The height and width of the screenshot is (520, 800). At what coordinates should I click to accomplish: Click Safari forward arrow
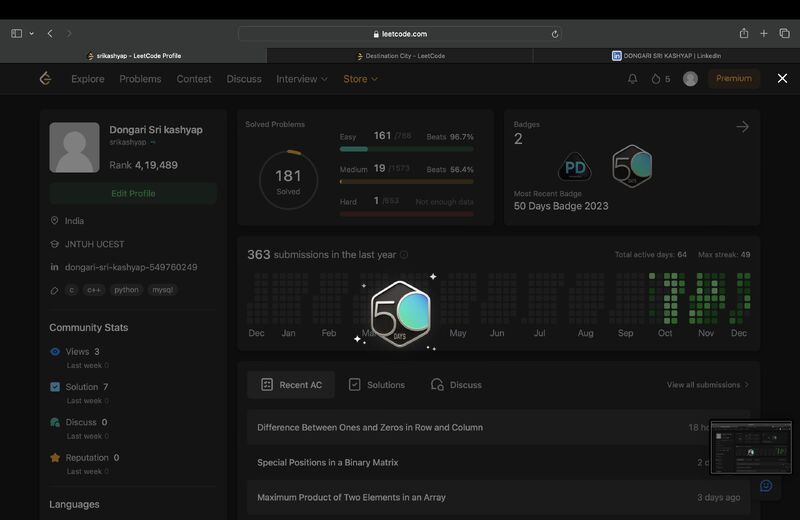point(69,34)
